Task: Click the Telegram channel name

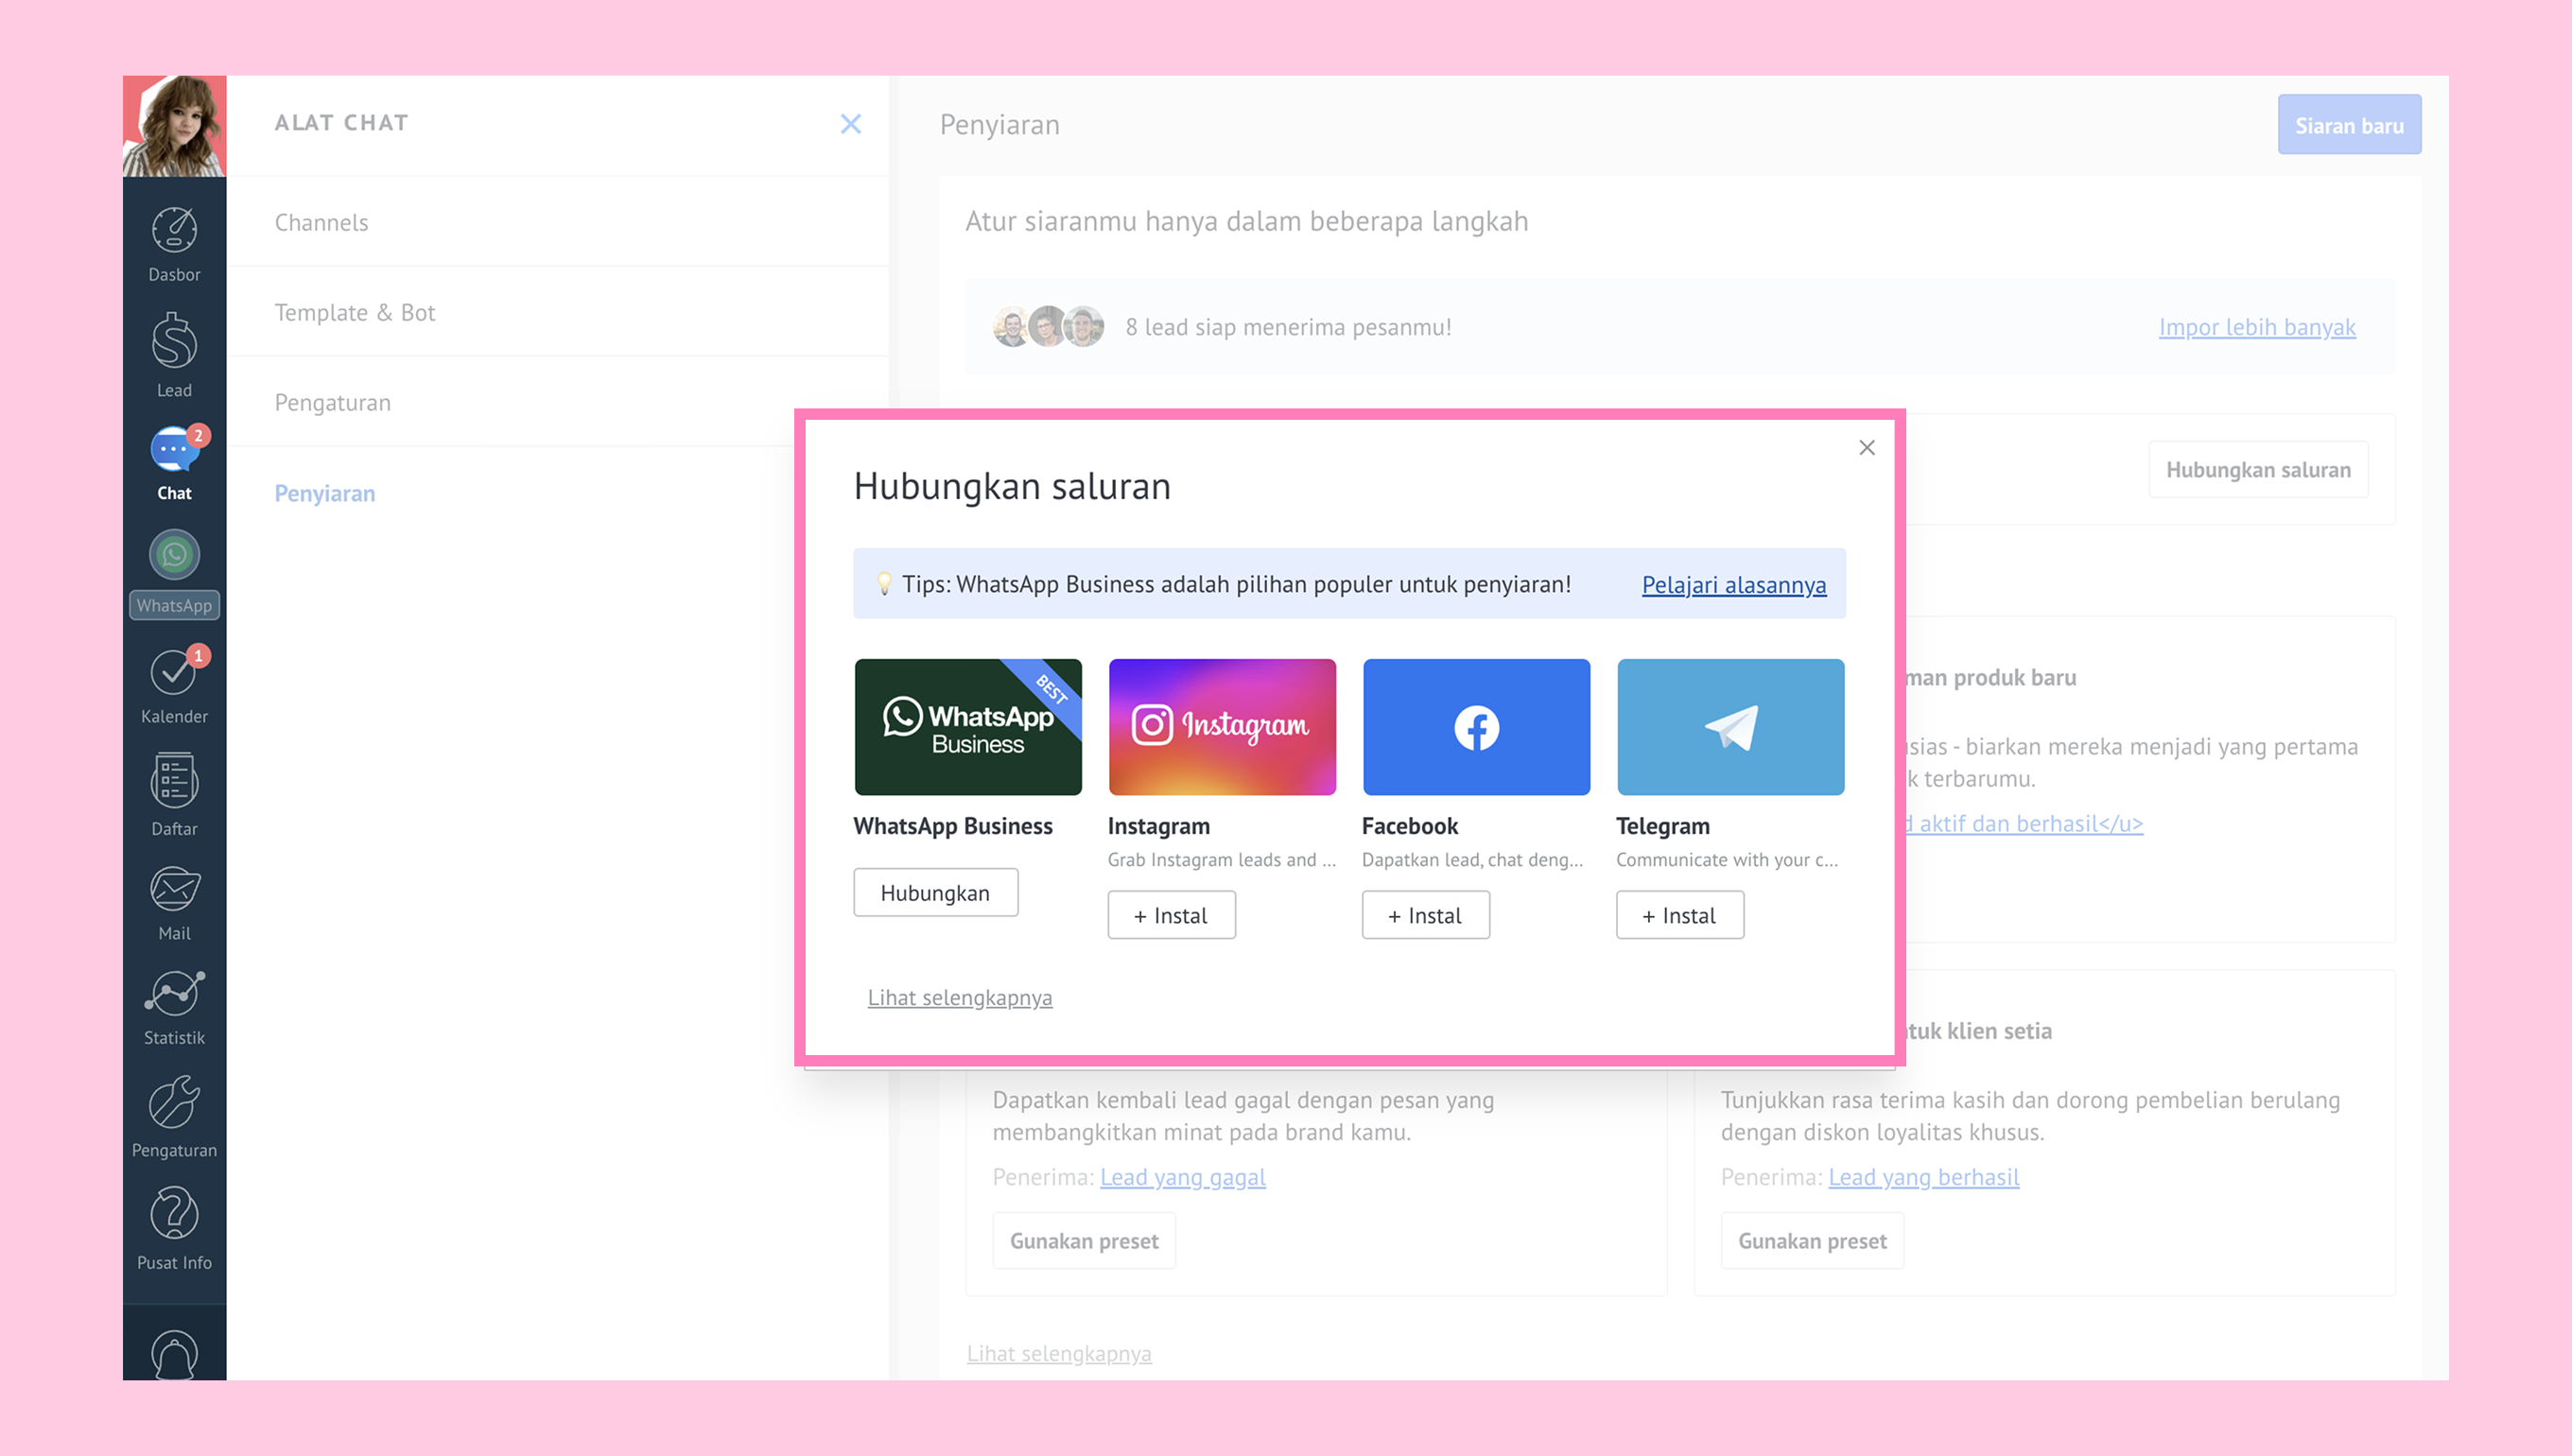Action: click(1662, 826)
